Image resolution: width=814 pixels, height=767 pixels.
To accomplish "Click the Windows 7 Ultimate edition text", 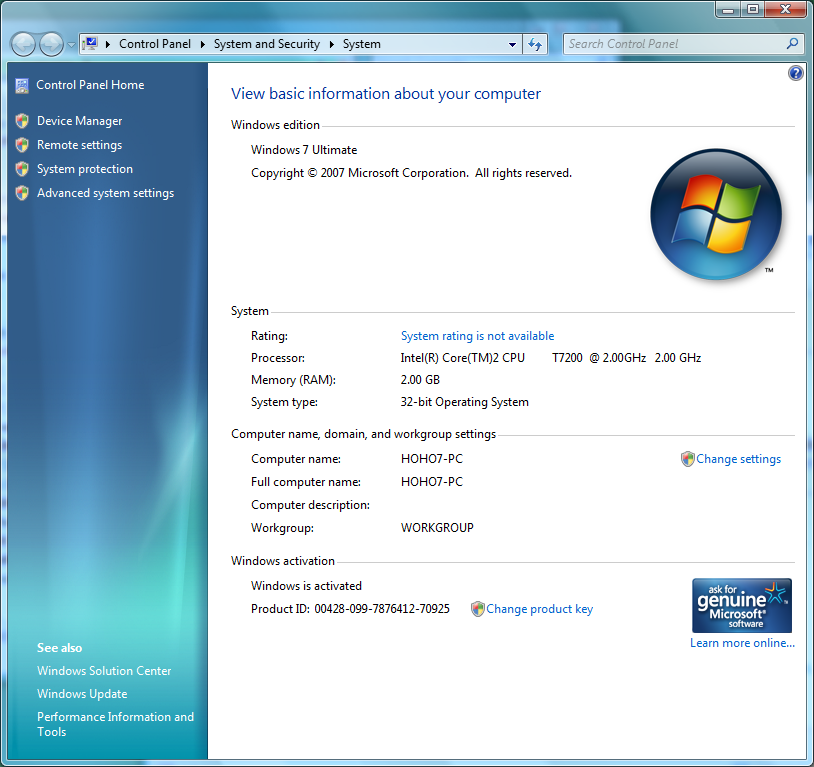I will click(x=304, y=150).
